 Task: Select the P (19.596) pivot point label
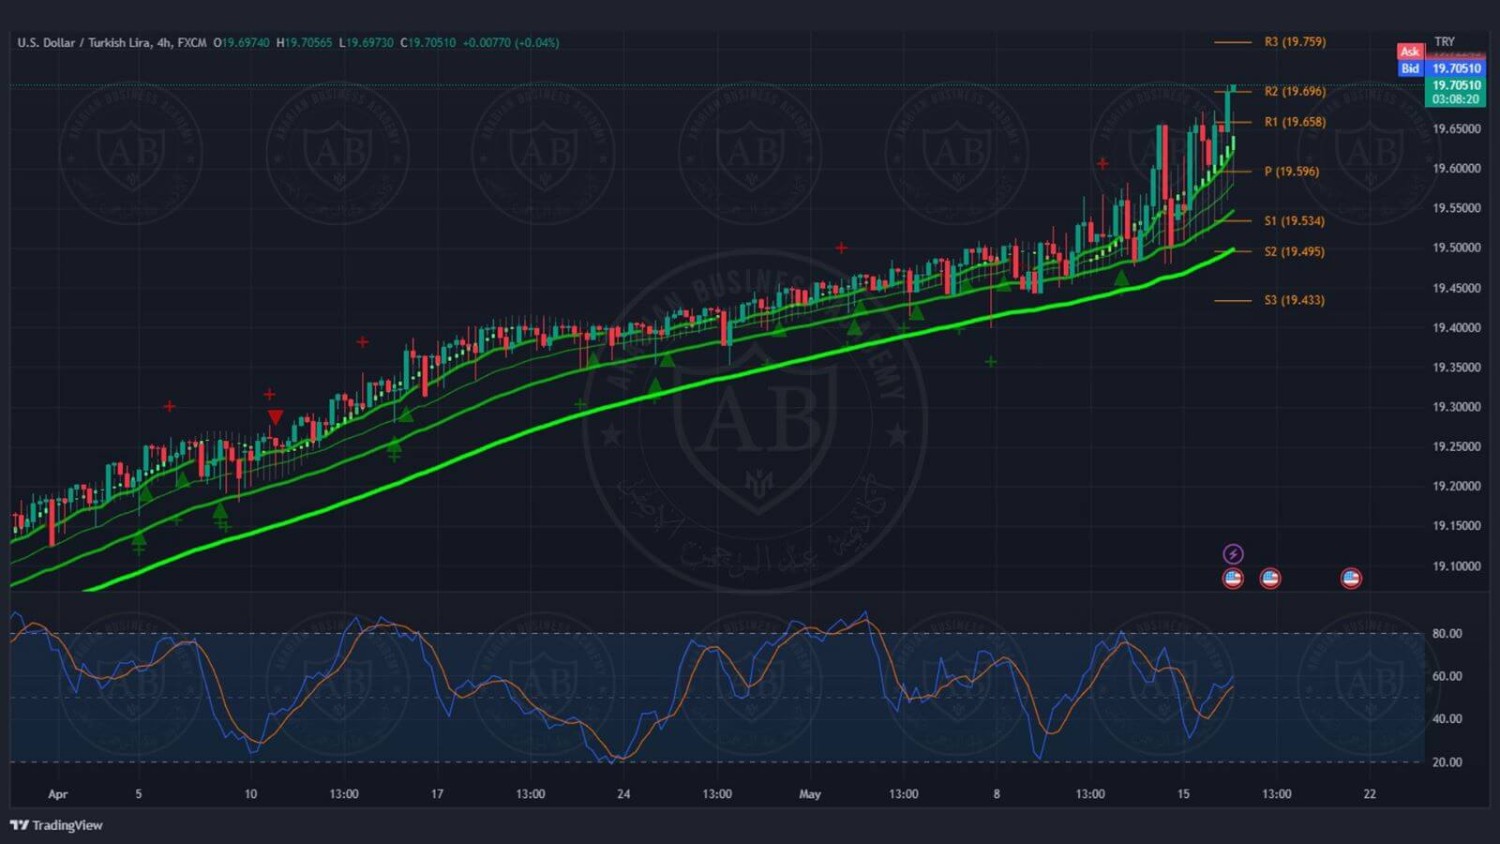1291,171
